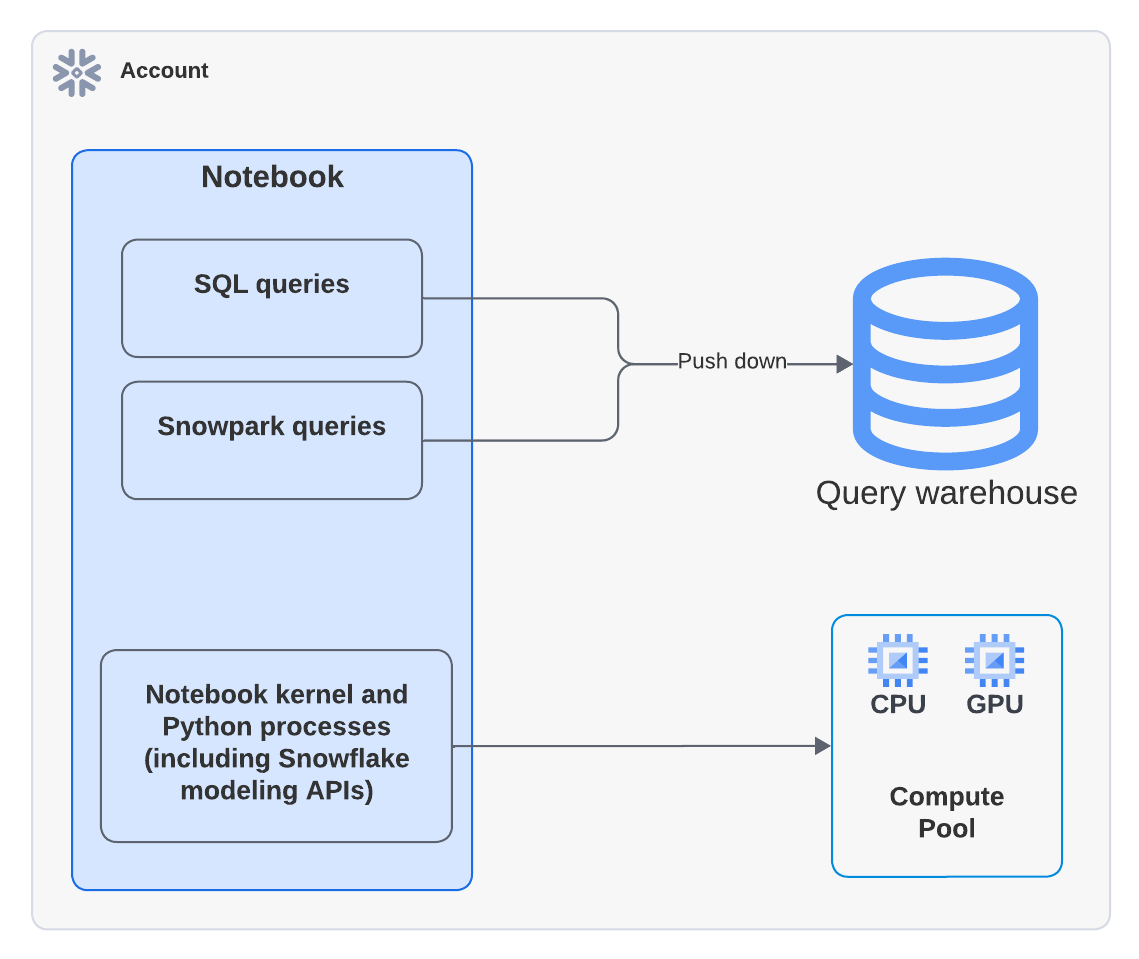Select the Compute Pool title text
This screenshot has width=1139, height=959.
coord(946,812)
